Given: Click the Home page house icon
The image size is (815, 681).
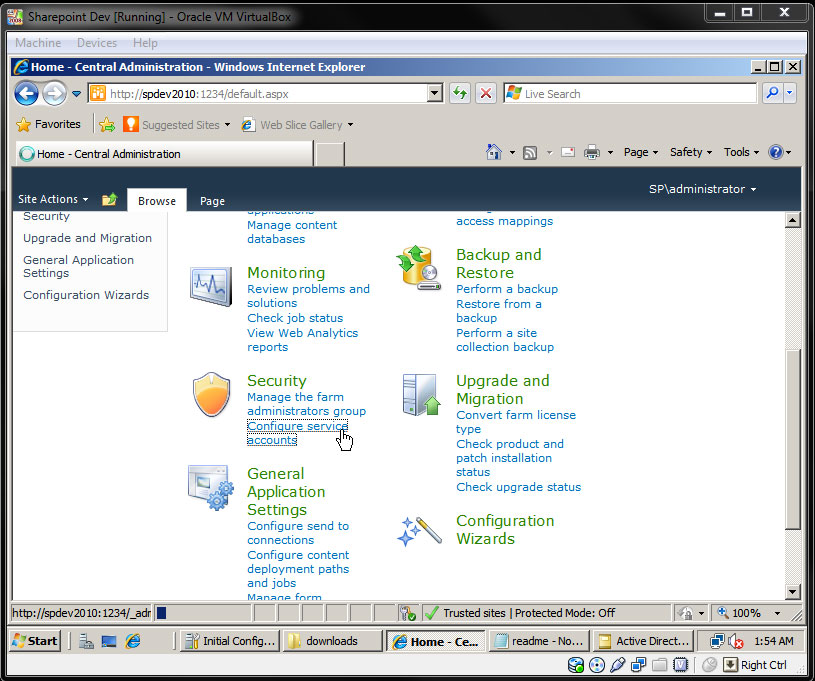Looking at the screenshot, I should pyautogui.click(x=493, y=152).
